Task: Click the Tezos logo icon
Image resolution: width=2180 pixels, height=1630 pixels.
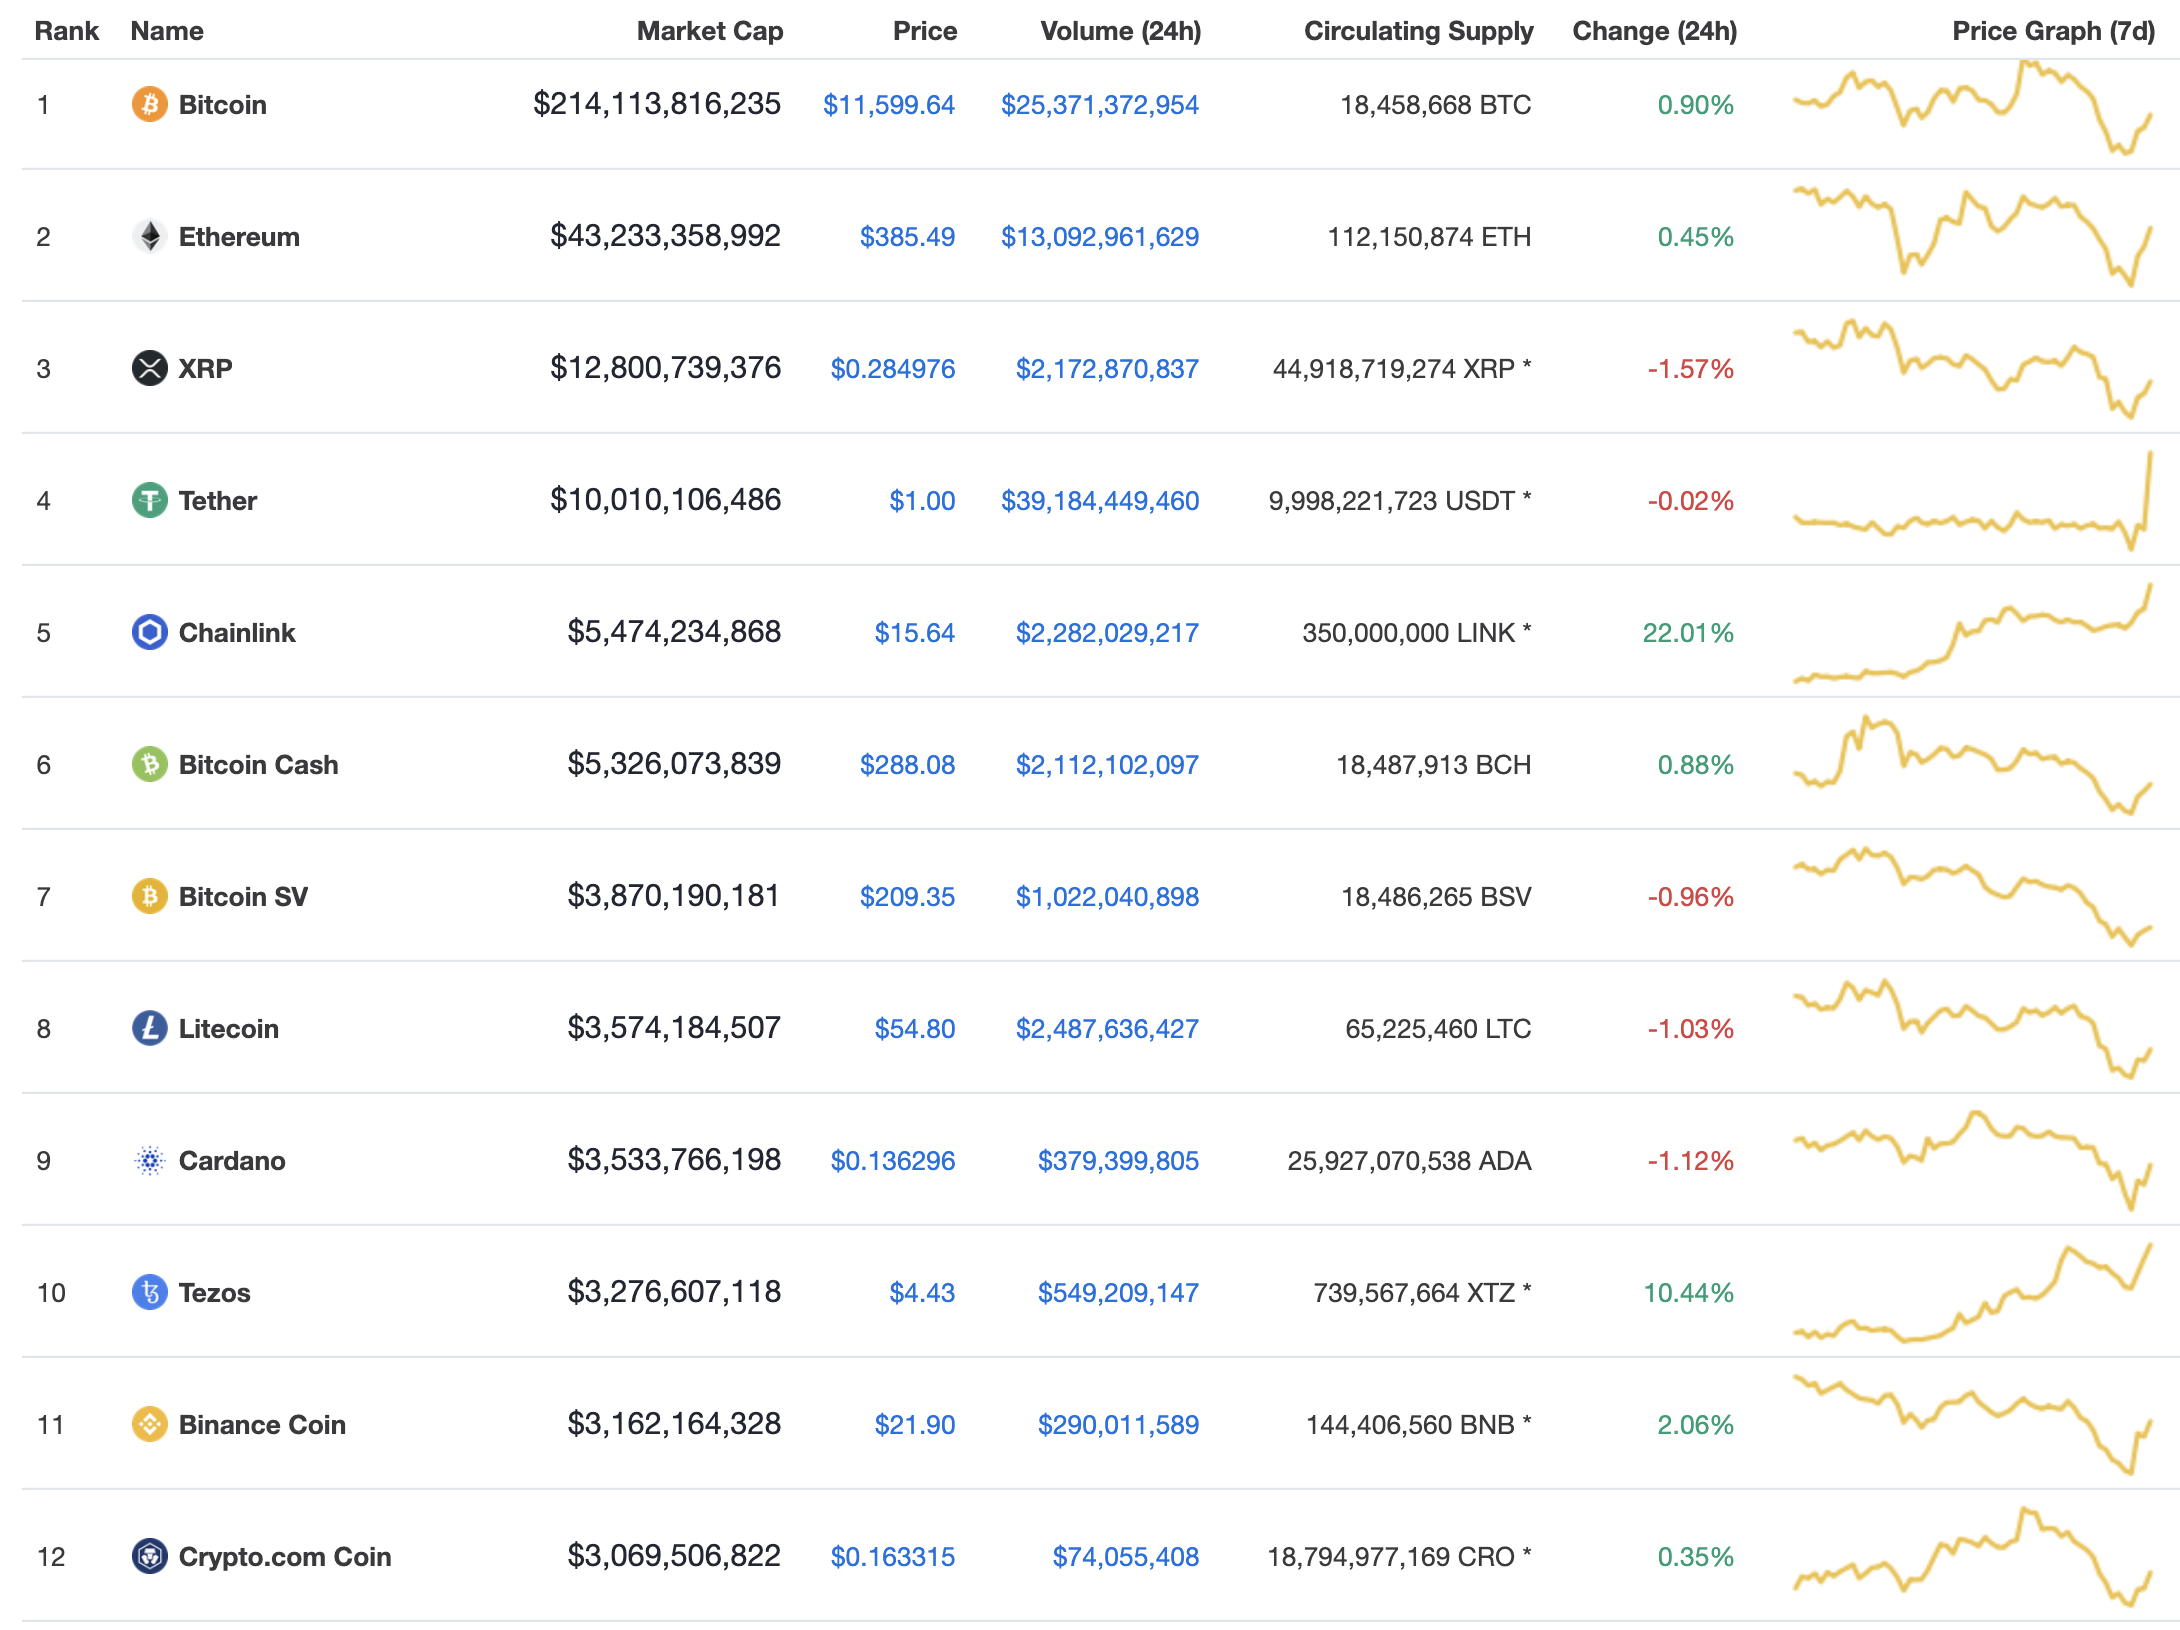Action: 149,1292
